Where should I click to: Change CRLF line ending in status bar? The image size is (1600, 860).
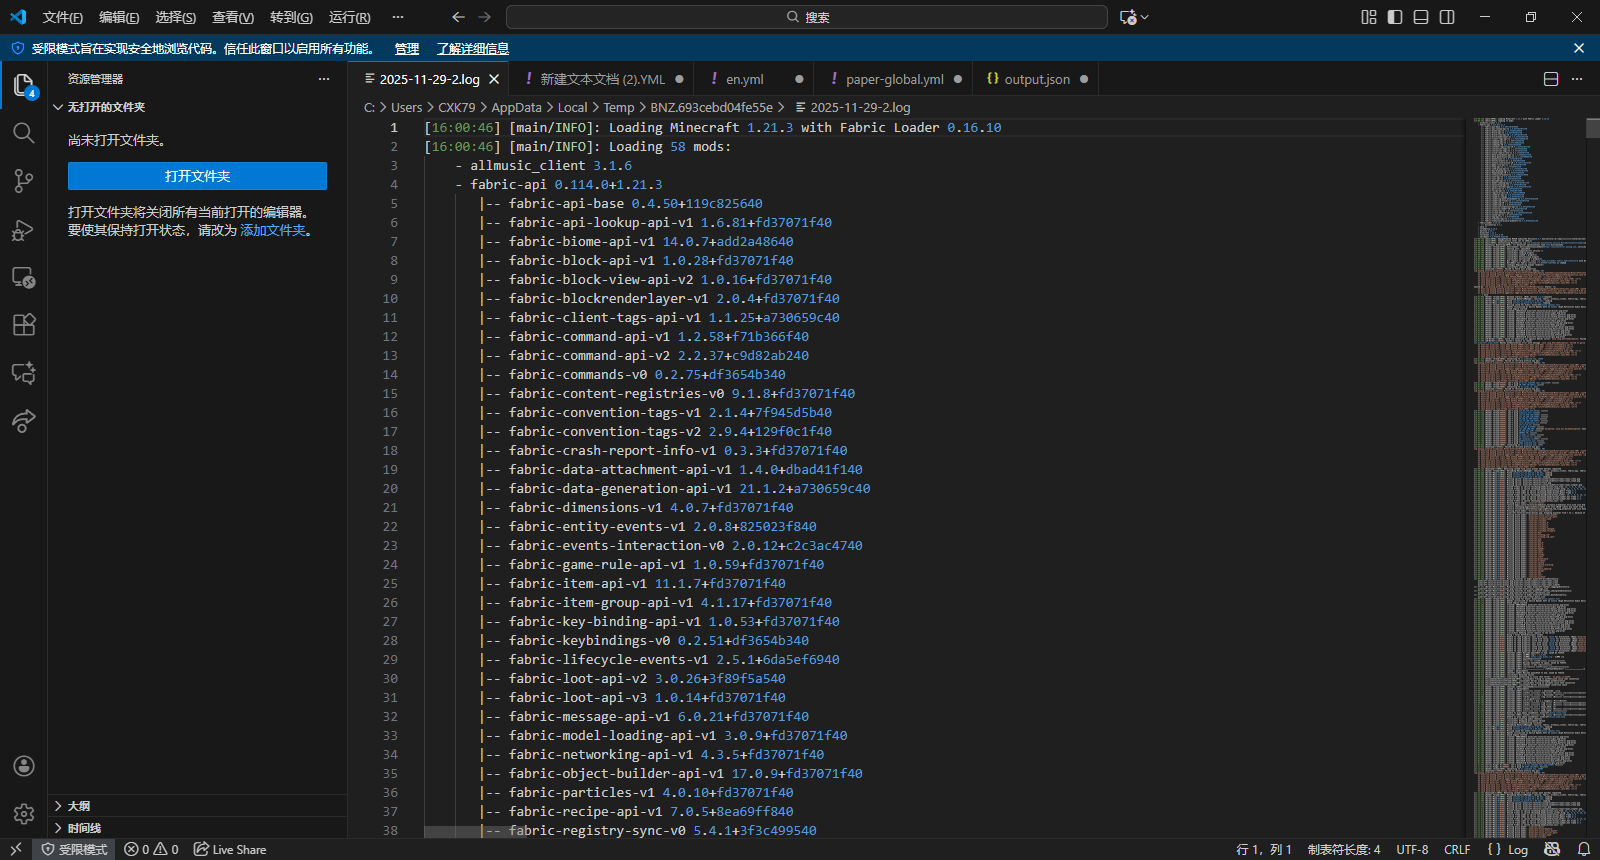coord(1457,849)
